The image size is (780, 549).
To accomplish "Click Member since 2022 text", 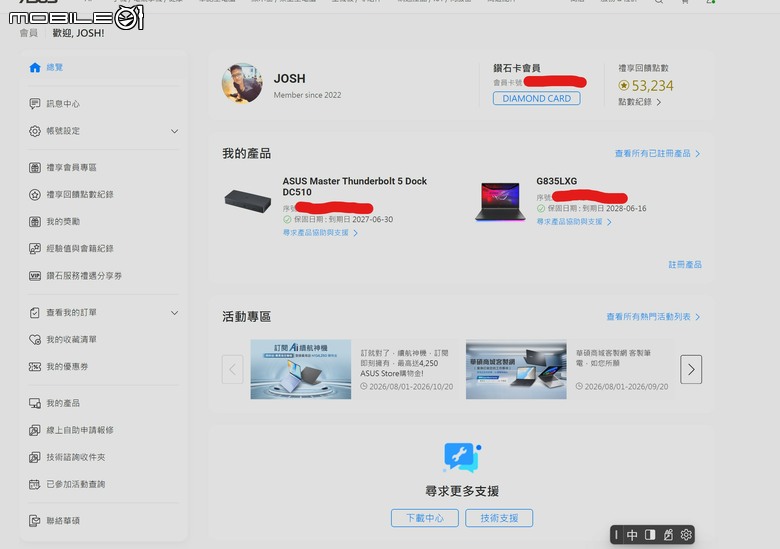I will click(x=307, y=95).
